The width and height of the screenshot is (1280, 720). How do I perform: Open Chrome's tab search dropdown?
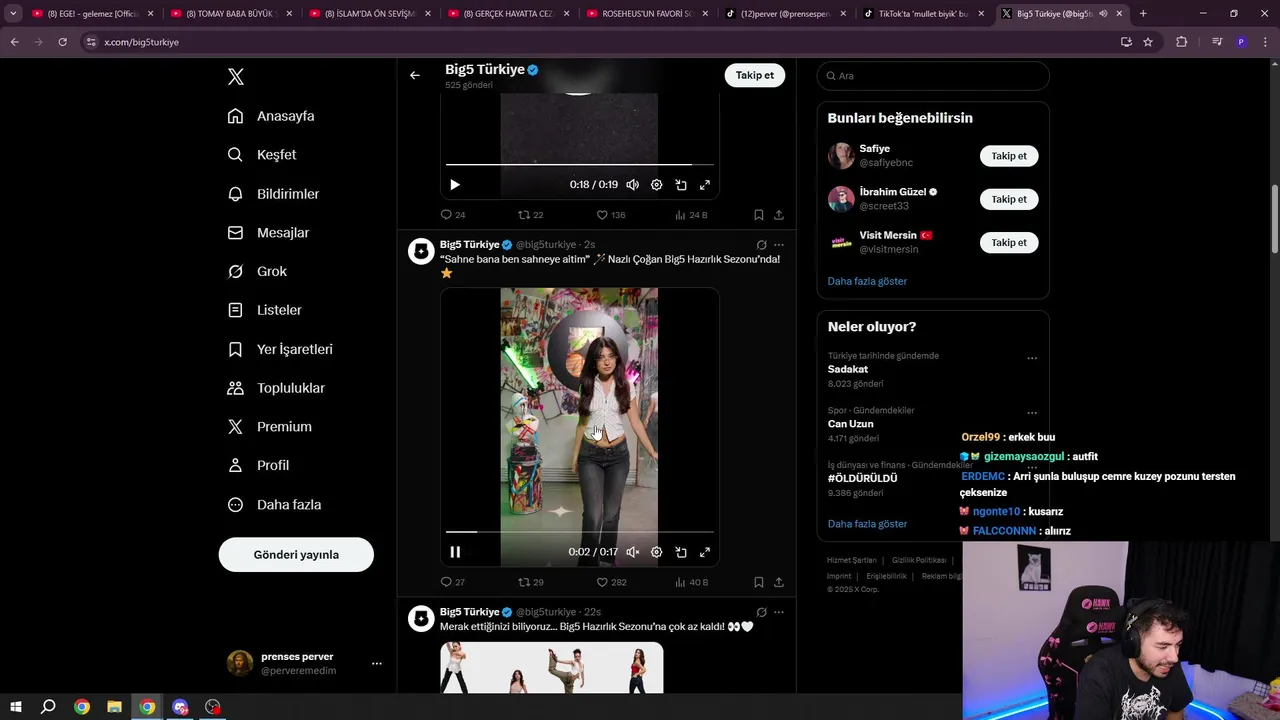click(x=13, y=14)
